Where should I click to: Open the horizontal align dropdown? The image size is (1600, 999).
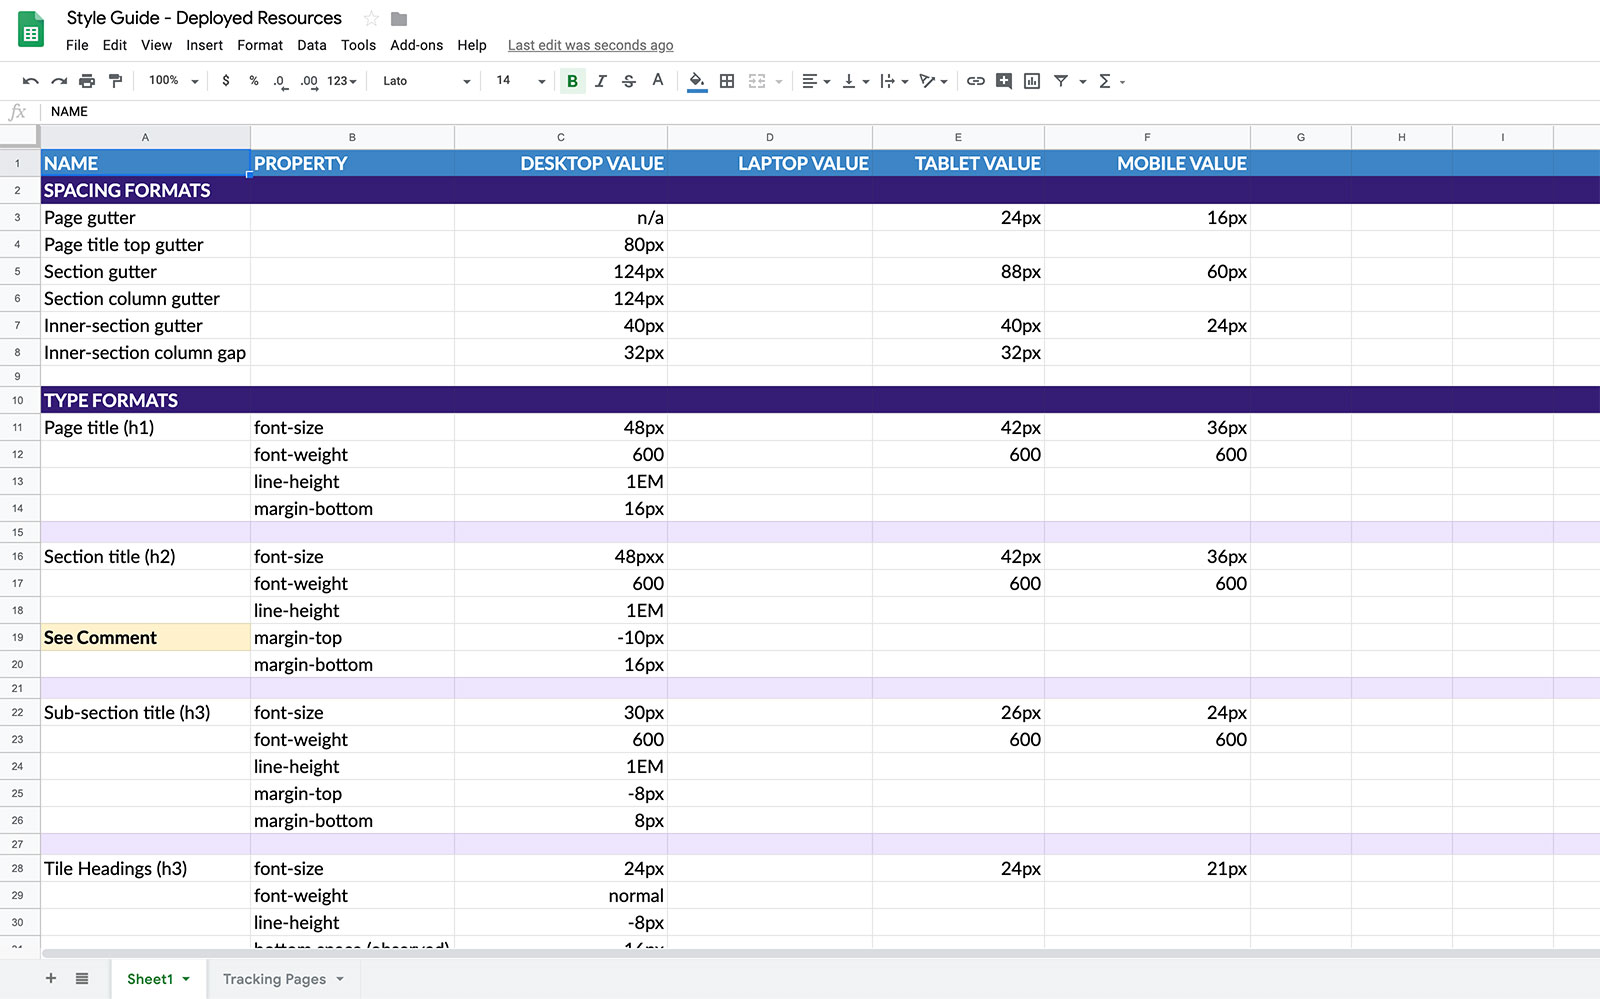[x=816, y=81]
